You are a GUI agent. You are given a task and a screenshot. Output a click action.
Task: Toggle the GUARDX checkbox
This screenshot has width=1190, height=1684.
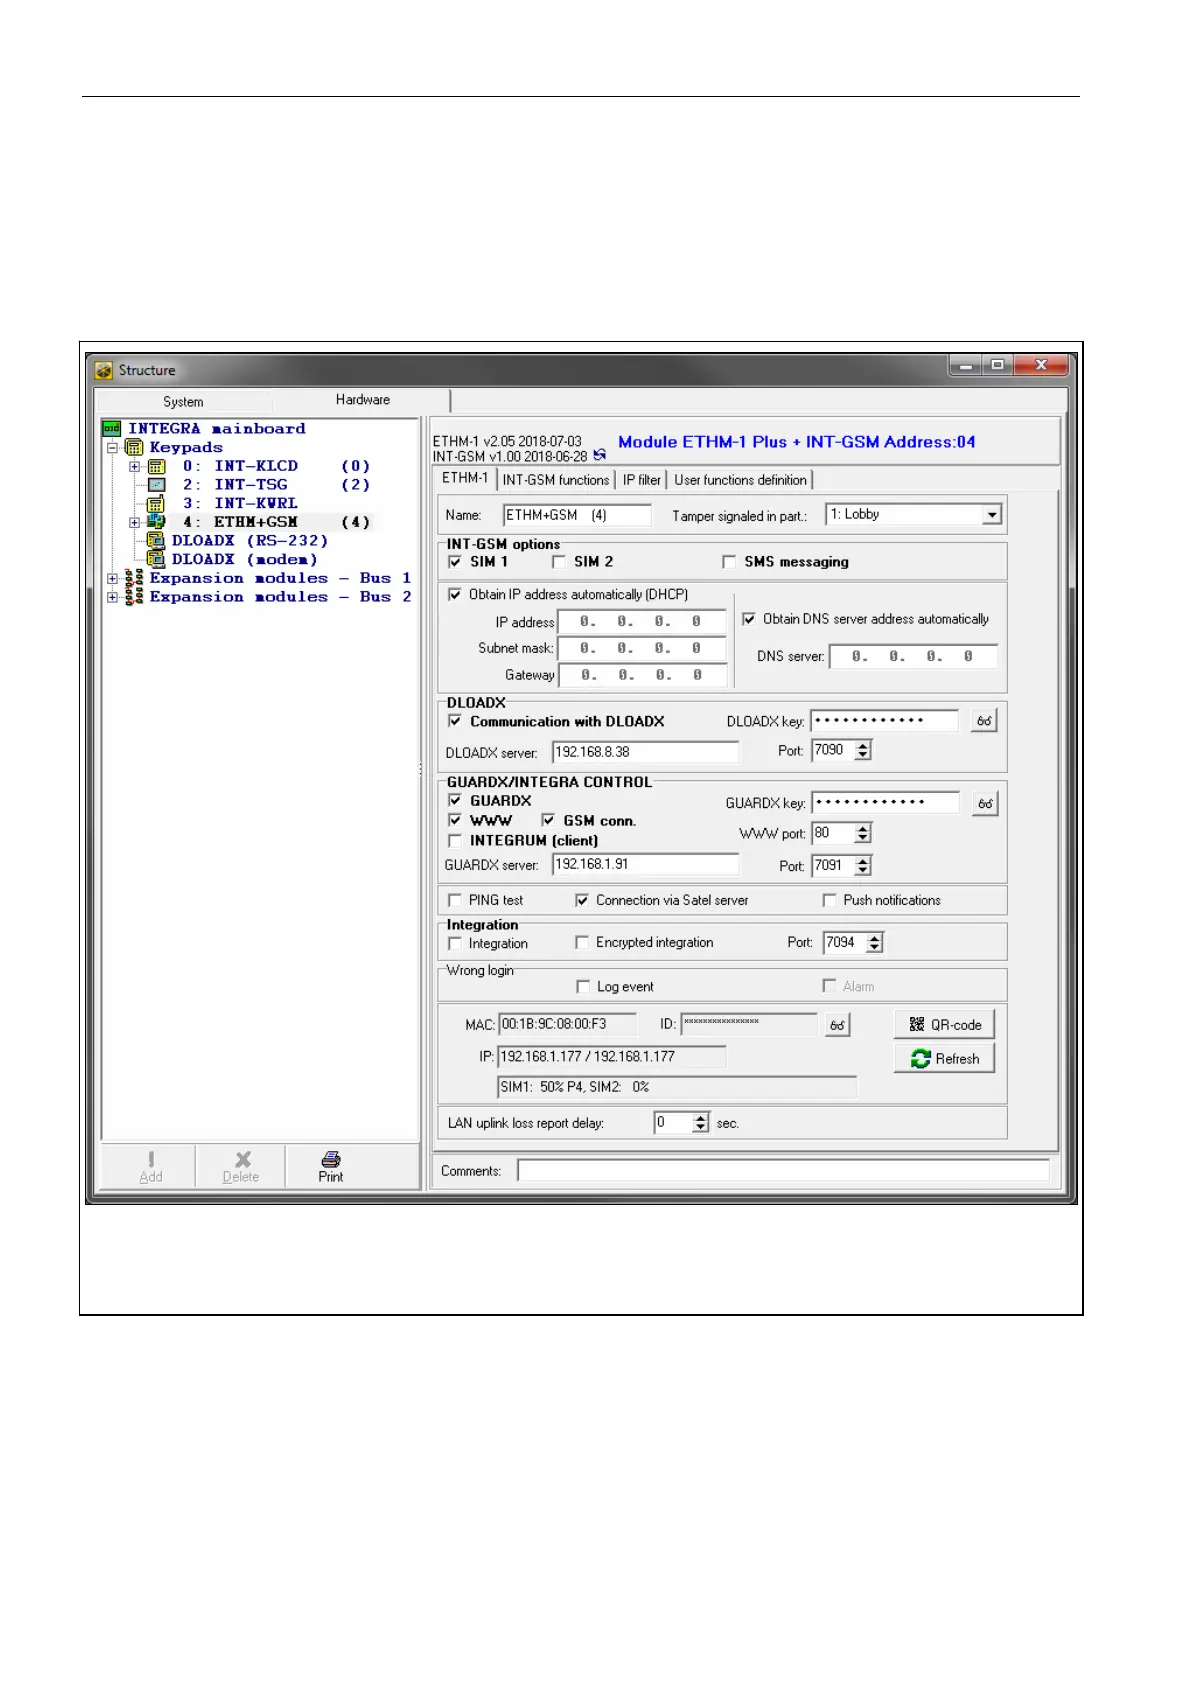coord(455,801)
